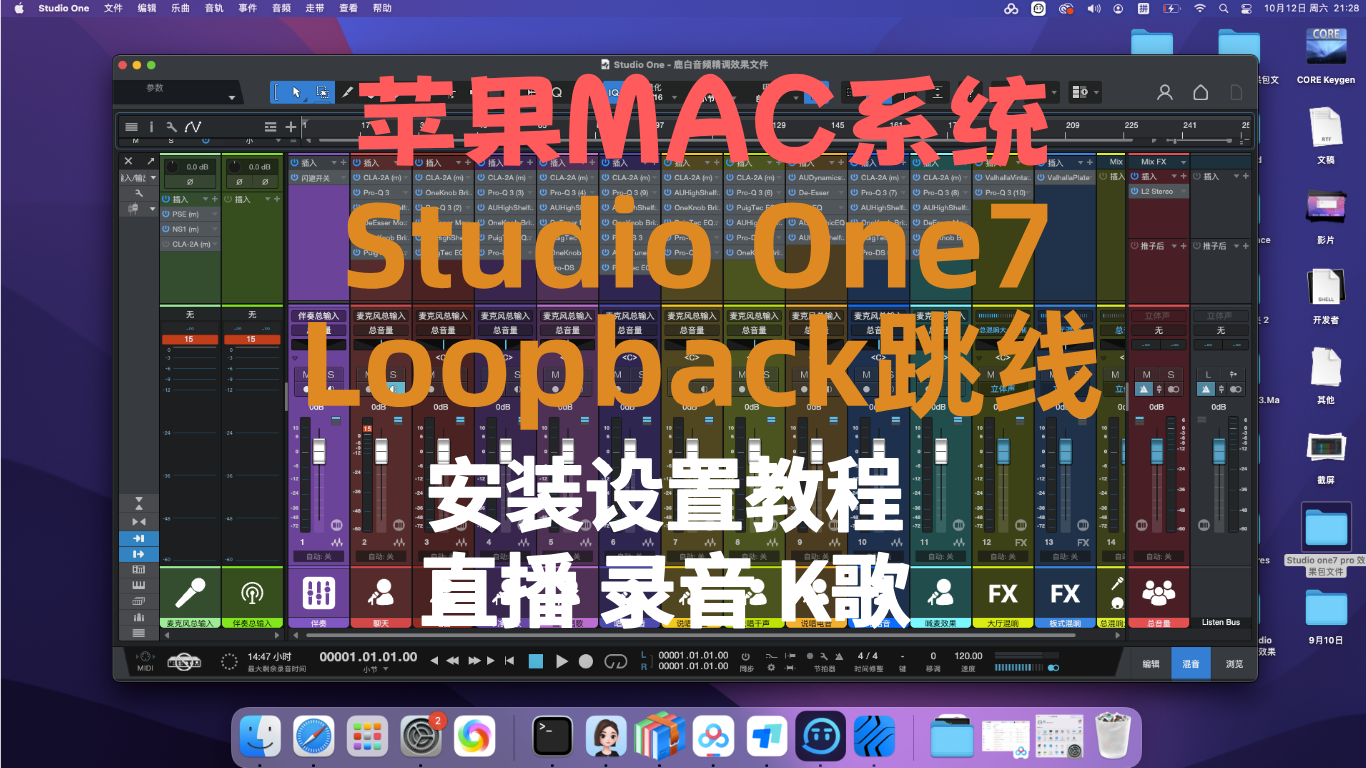Open the inspector 'i' icon
Image resolution: width=1366 pixels, height=768 pixels.
click(151, 127)
